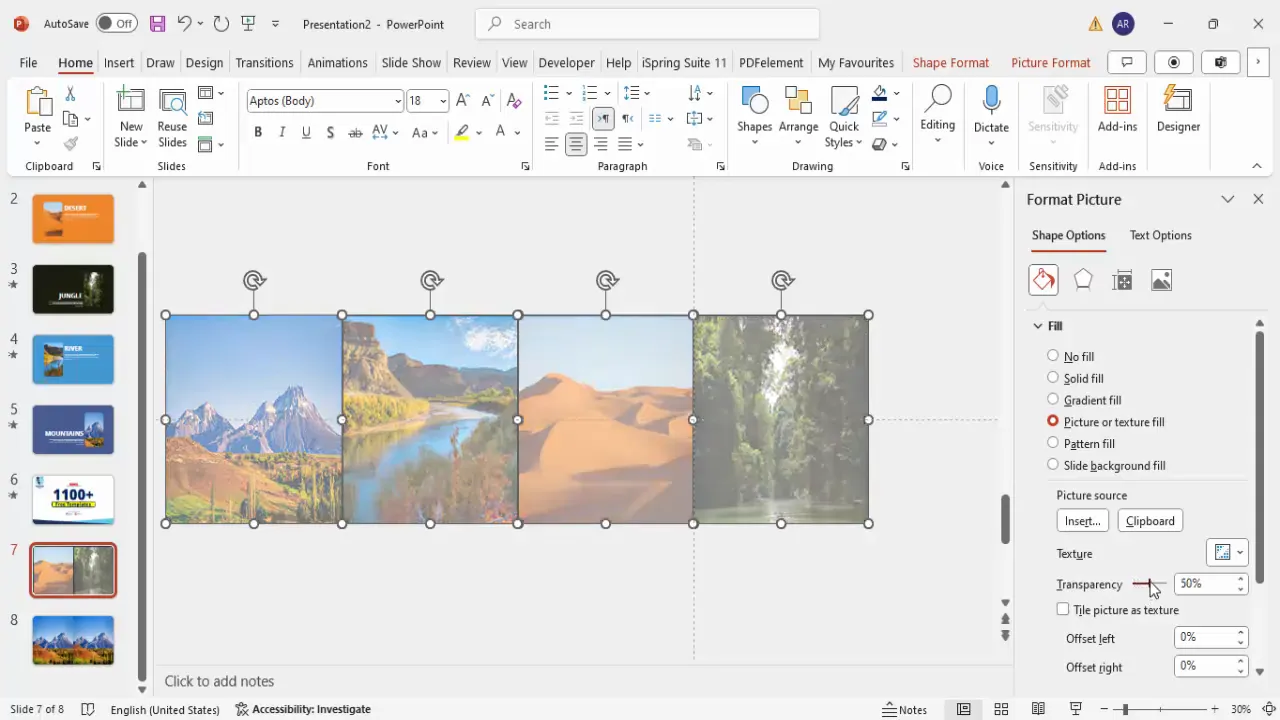This screenshot has width=1280, height=720.
Task: Click the text highlight color swatch
Action: tap(461, 132)
